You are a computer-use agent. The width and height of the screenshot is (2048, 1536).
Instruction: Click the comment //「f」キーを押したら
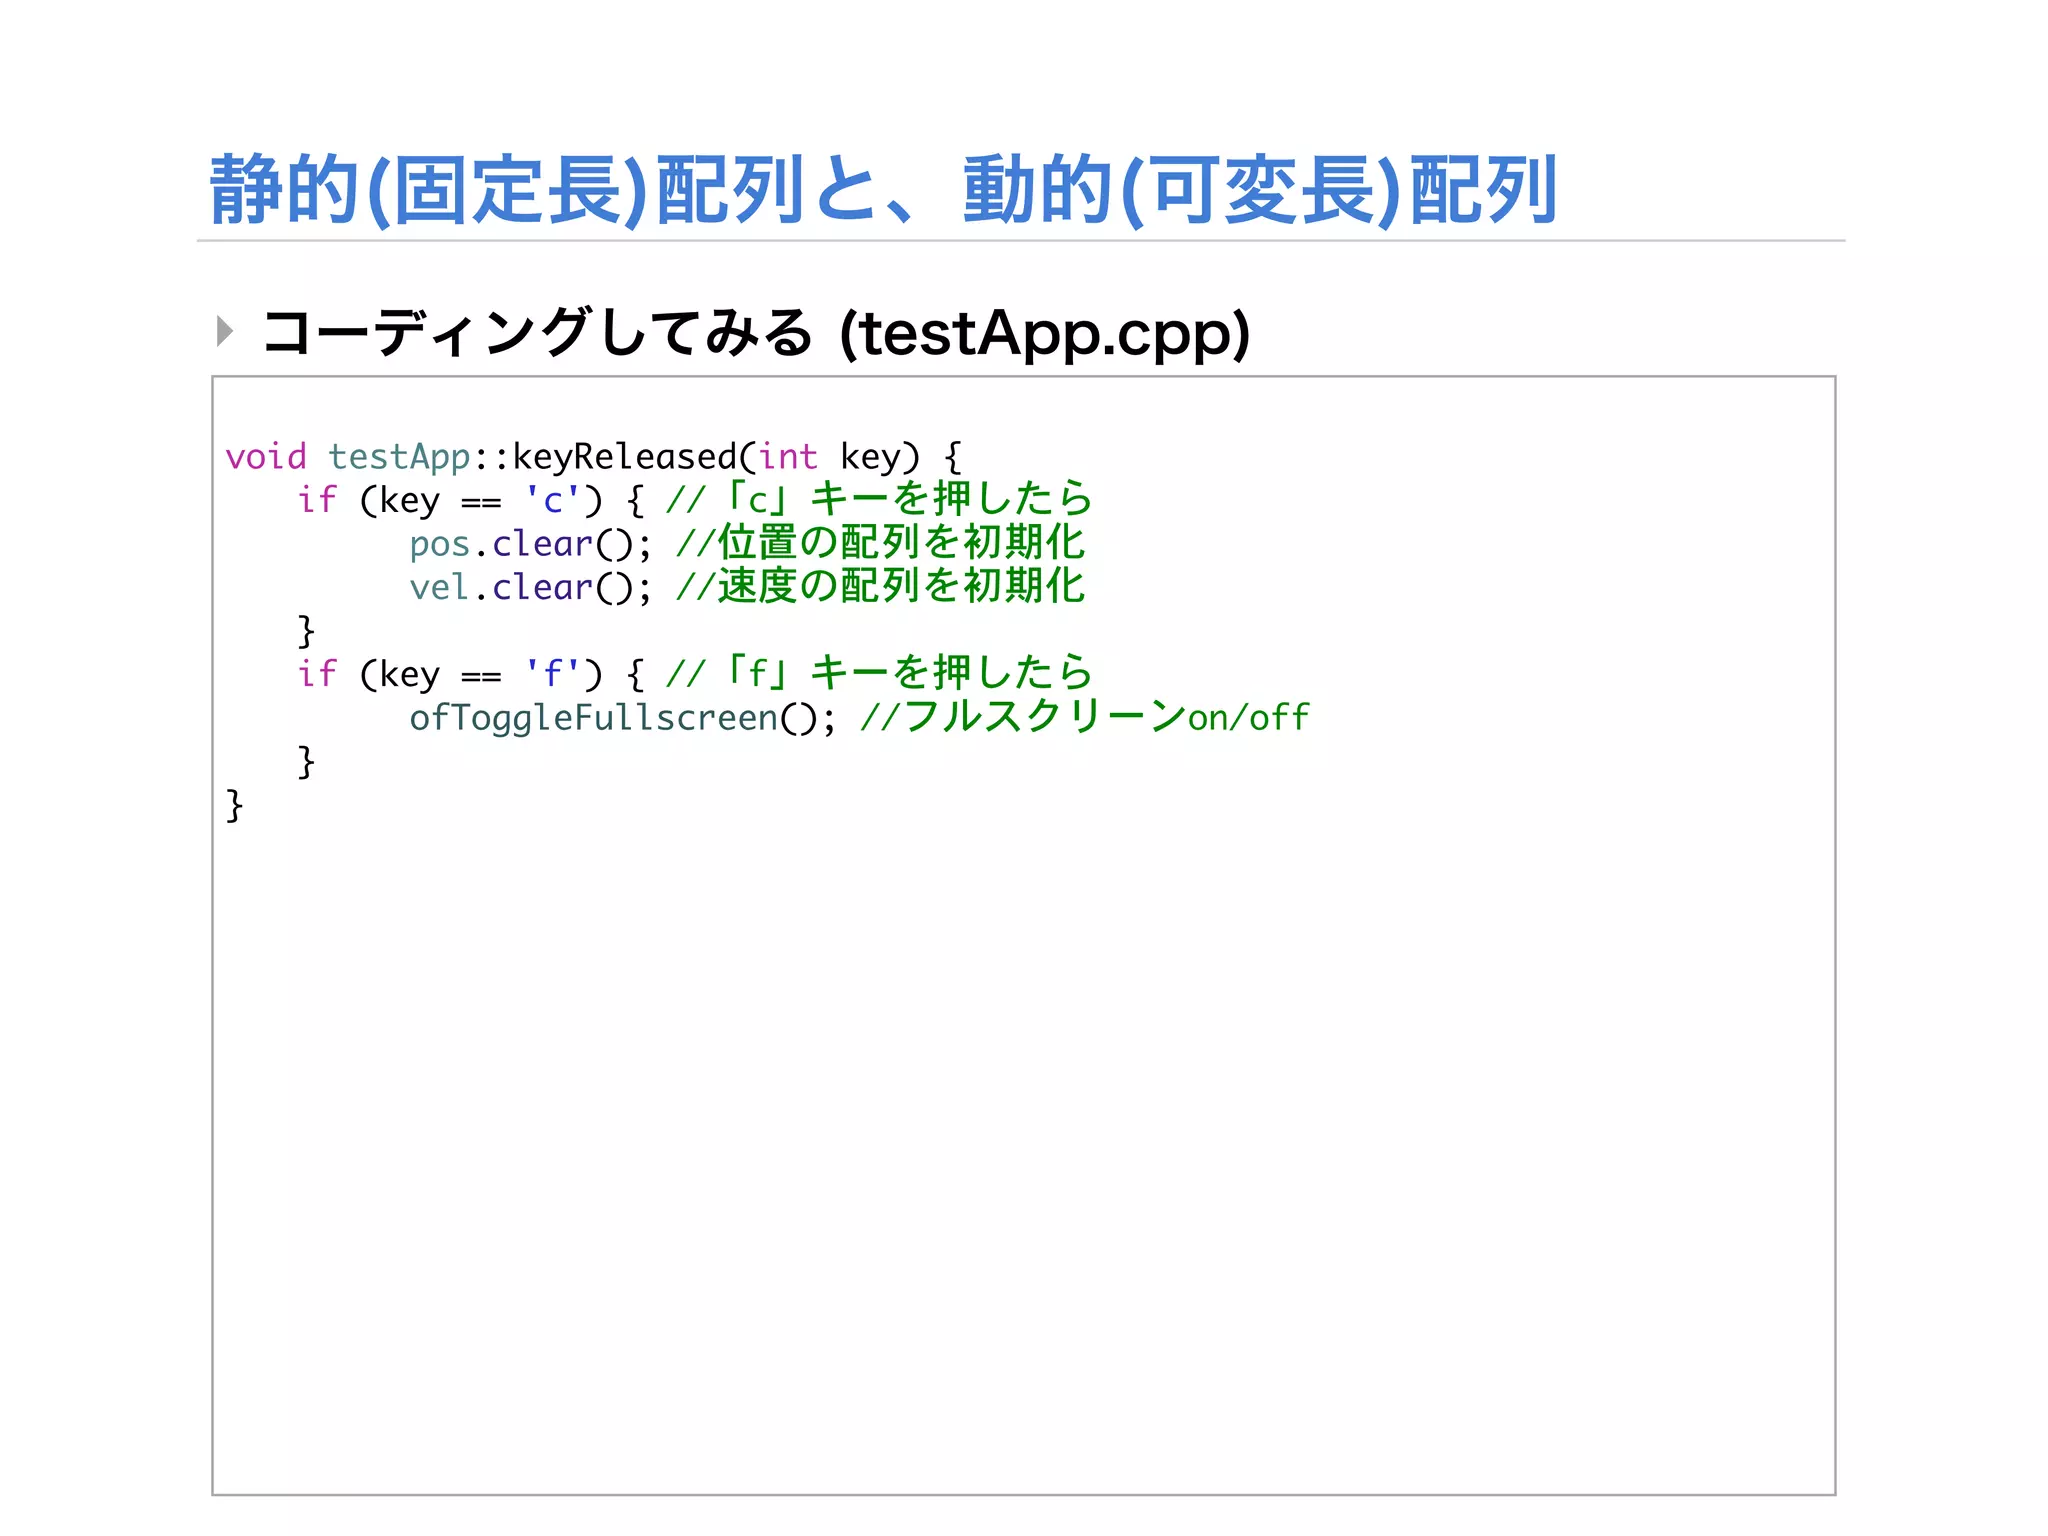[880, 672]
